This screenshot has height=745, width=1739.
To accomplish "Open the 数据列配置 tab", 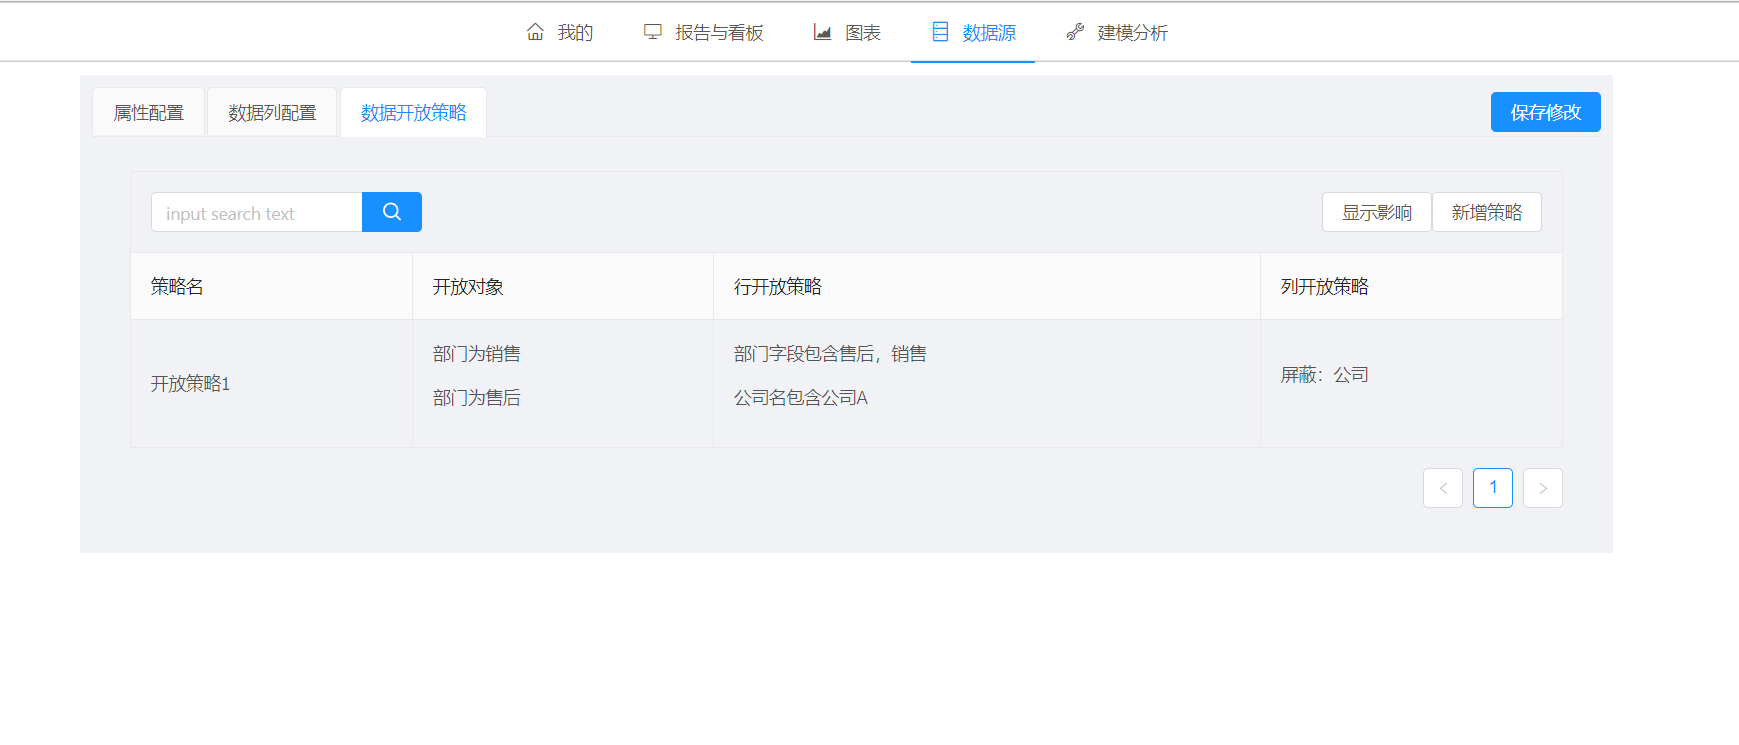I will [272, 113].
